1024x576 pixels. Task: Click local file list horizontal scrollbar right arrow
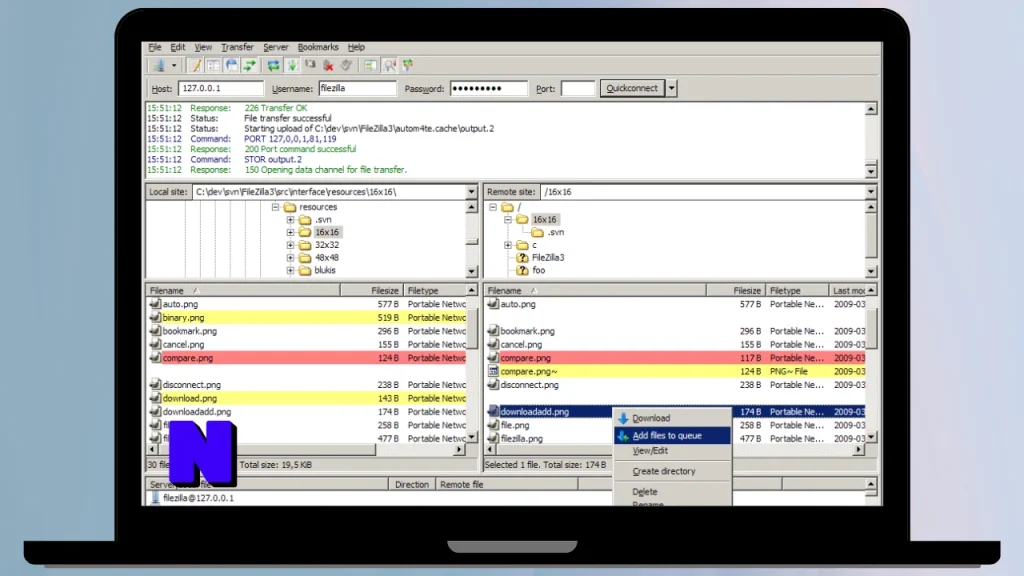[x=459, y=450]
